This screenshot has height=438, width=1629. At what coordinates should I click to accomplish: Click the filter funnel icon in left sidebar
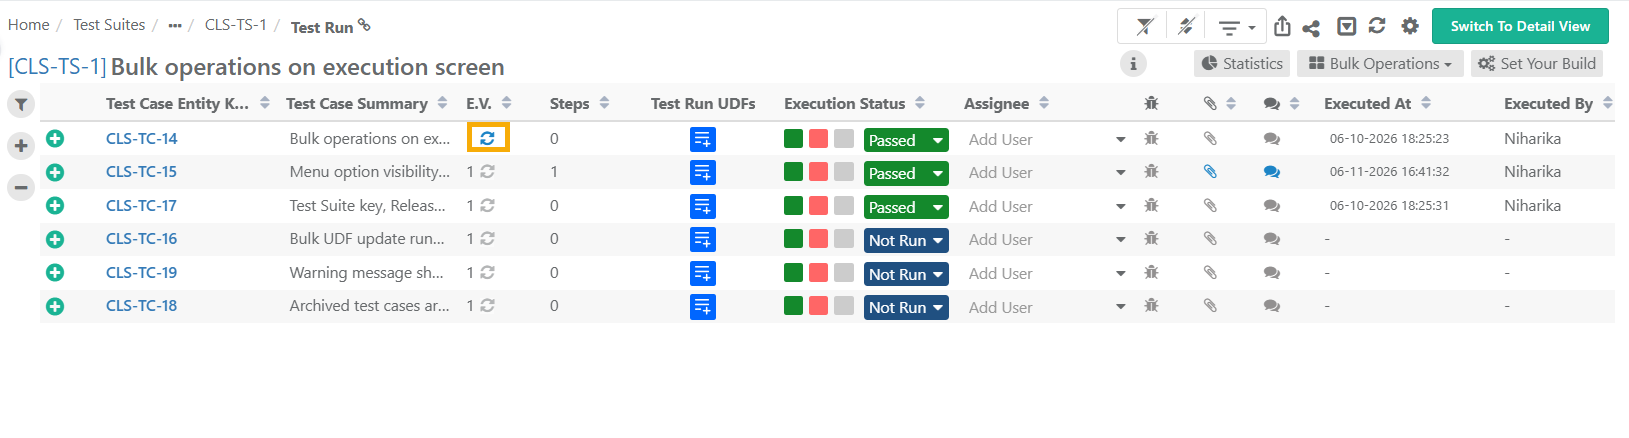(x=21, y=104)
